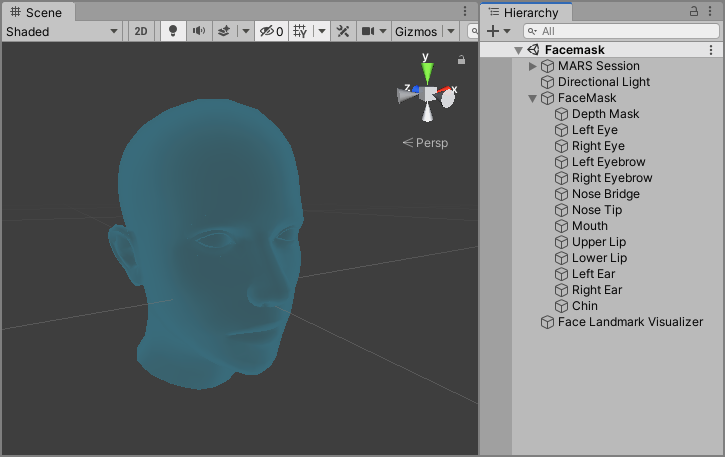Select the Face Landmark Visualizer object

pos(630,322)
